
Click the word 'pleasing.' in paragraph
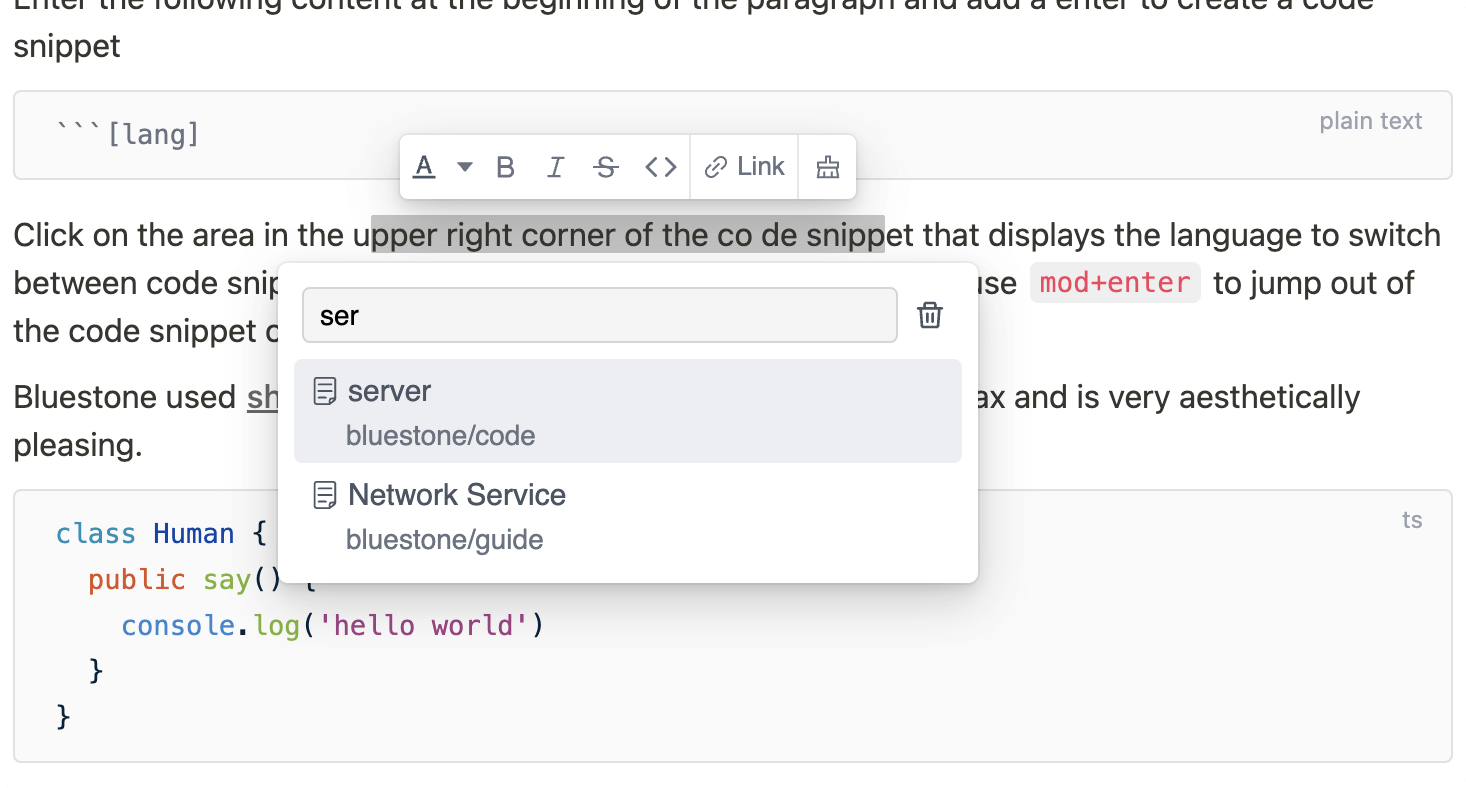(78, 445)
